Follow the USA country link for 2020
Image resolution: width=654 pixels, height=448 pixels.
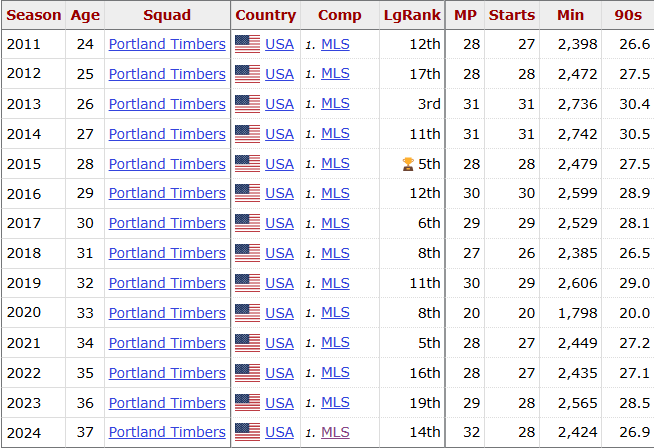280,313
